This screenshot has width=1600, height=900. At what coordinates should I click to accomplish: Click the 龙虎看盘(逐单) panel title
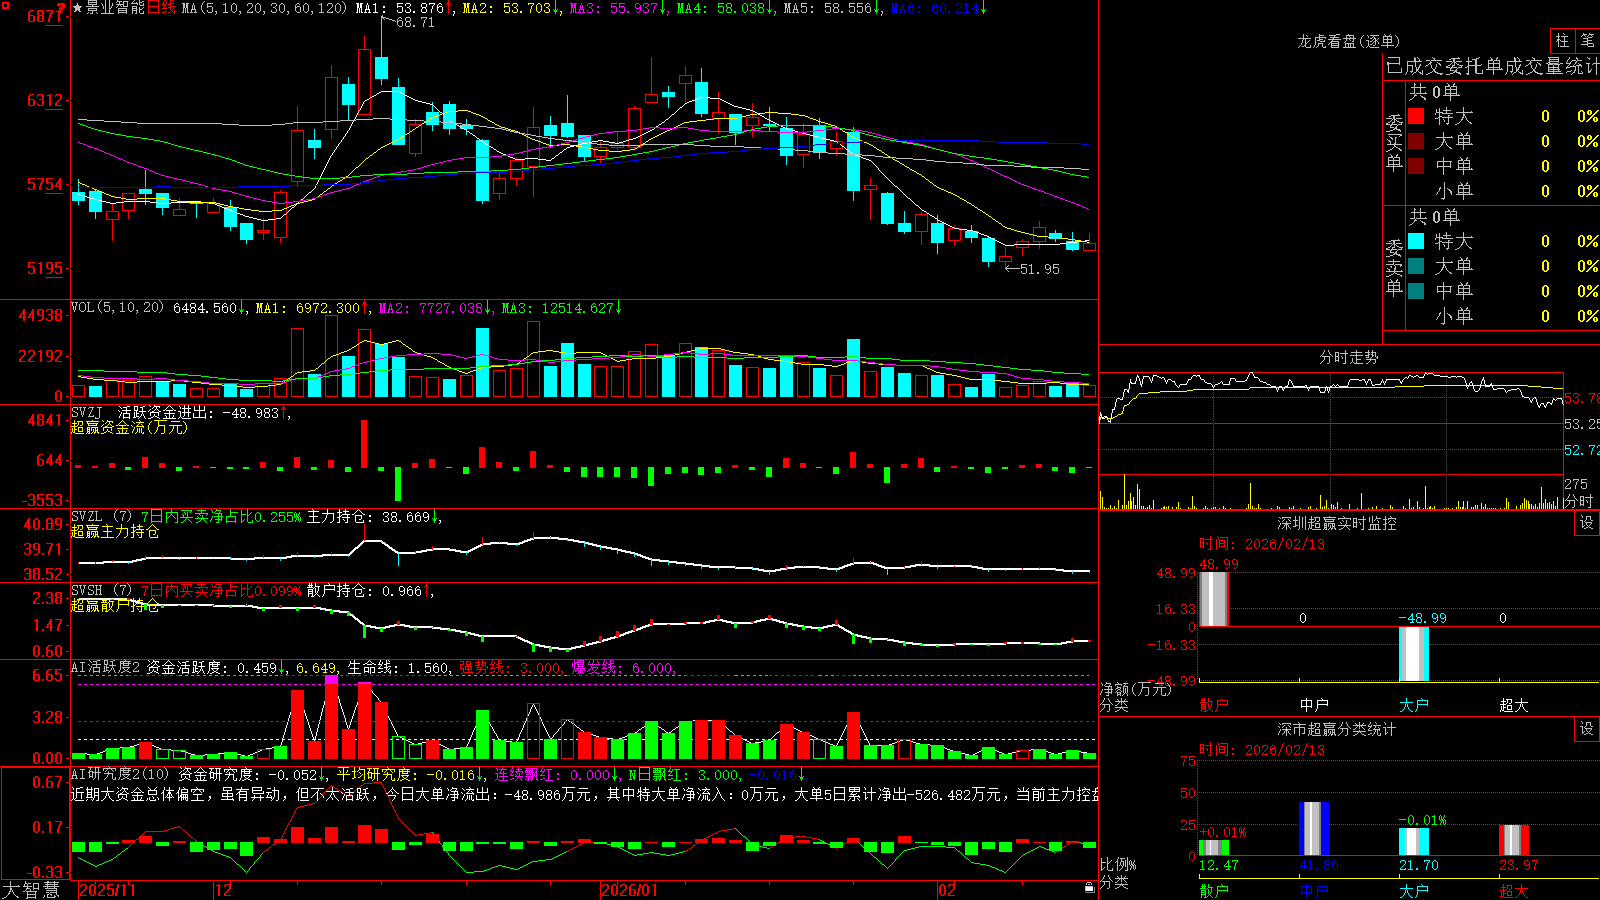[1348, 41]
